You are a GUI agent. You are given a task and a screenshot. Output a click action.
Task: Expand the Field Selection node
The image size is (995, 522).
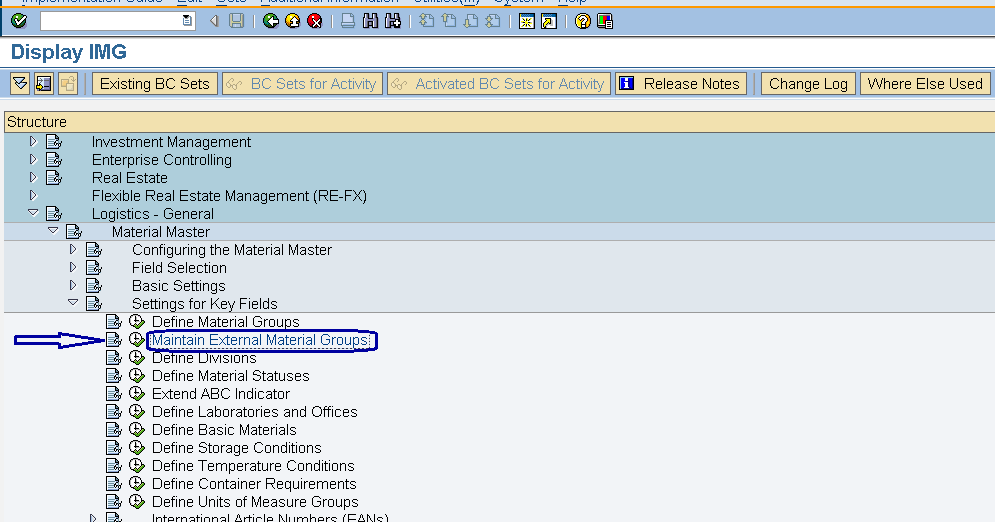click(x=73, y=267)
